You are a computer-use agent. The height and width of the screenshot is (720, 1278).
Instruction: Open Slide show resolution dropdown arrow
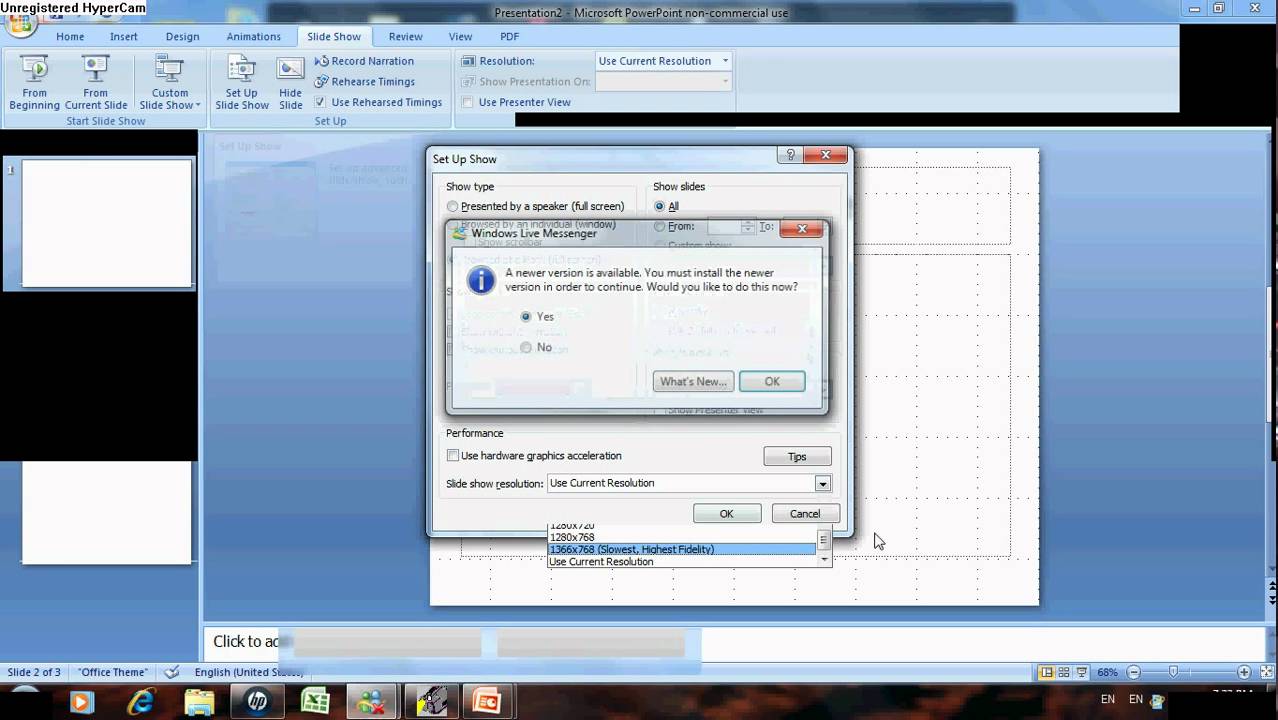point(822,484)
